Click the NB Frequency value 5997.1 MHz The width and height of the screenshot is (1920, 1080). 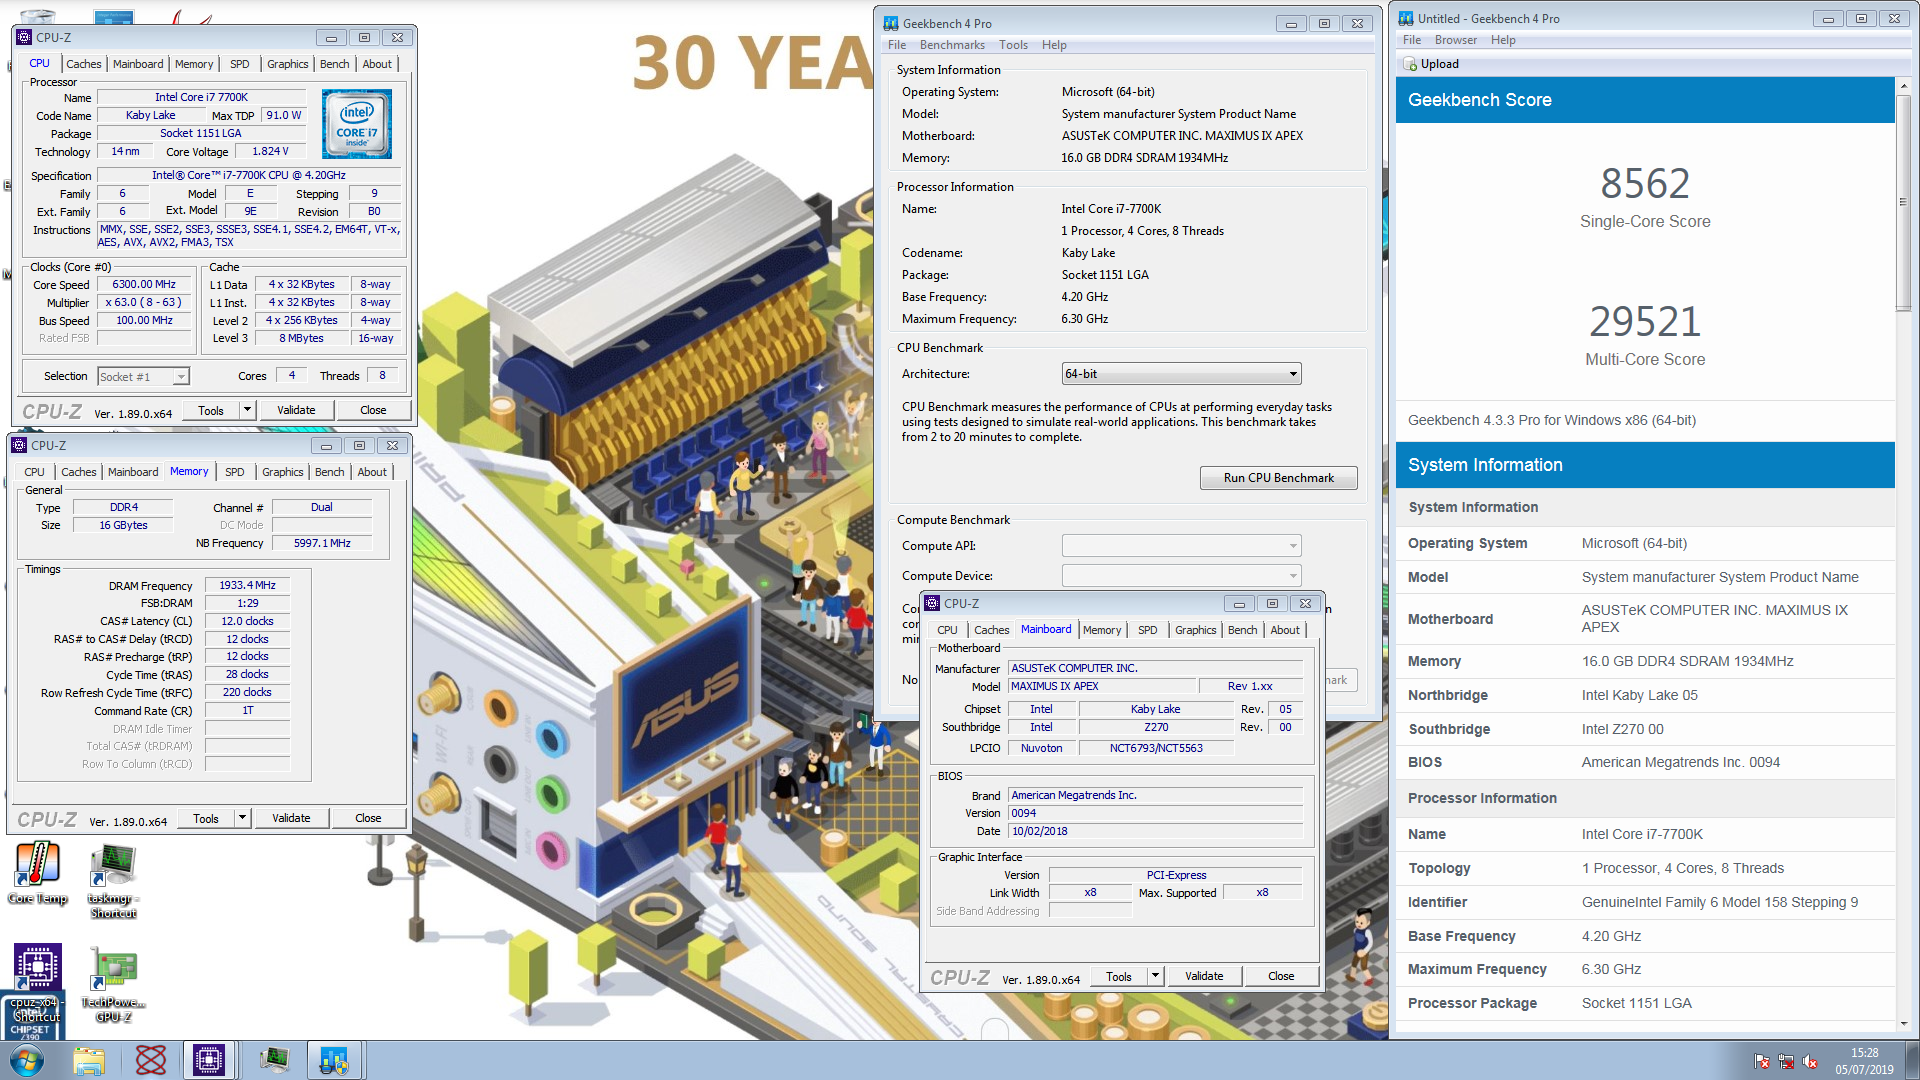pos(322,544)
